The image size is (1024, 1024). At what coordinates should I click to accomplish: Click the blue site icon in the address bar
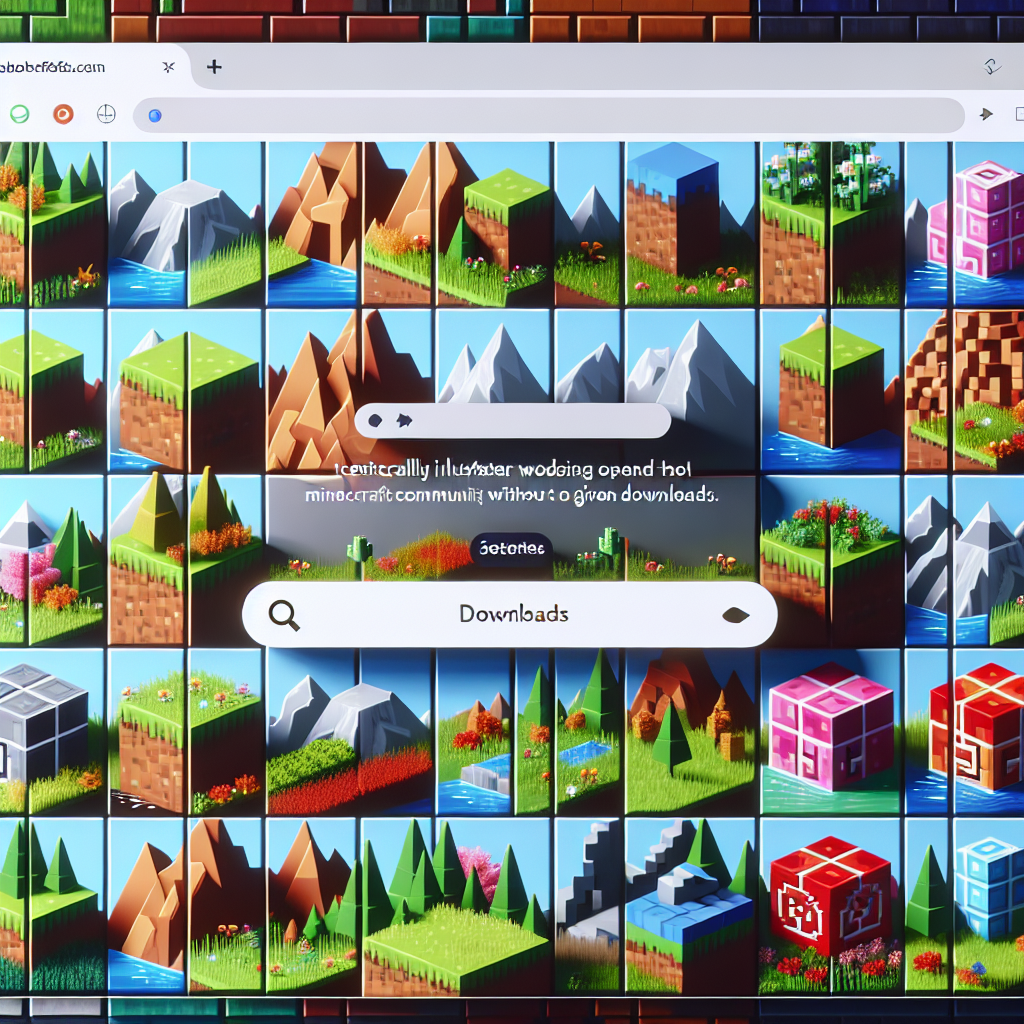click(153, 114)
